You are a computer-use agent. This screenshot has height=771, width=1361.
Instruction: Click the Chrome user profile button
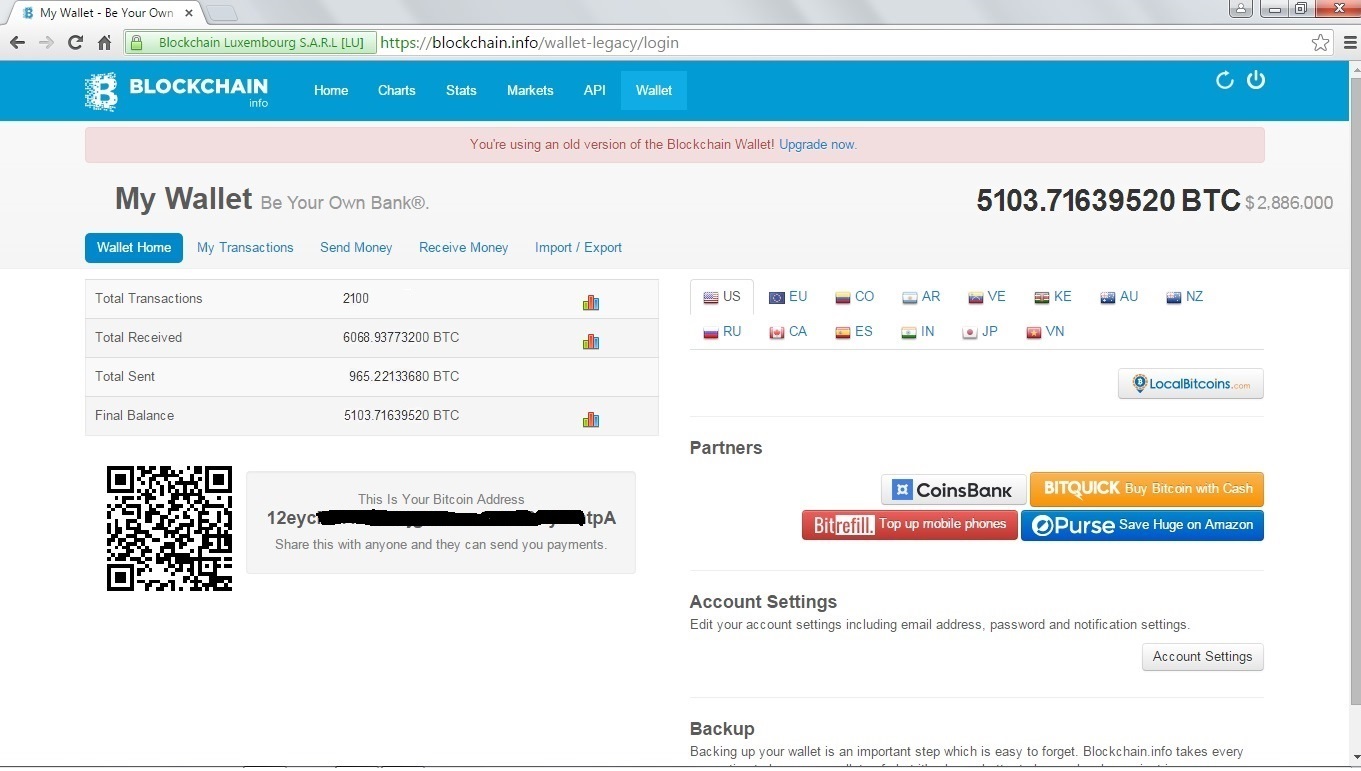1240,9
